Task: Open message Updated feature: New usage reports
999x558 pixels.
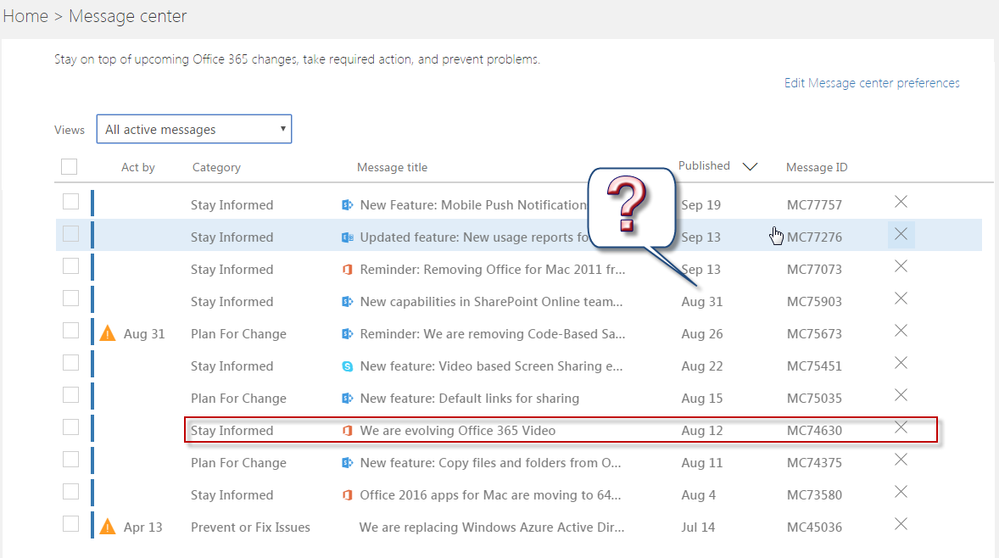Action: point(475,237)
